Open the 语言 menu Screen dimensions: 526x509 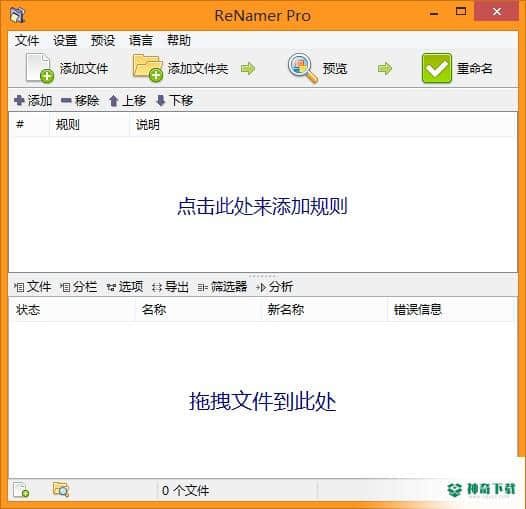click(141, 41)
